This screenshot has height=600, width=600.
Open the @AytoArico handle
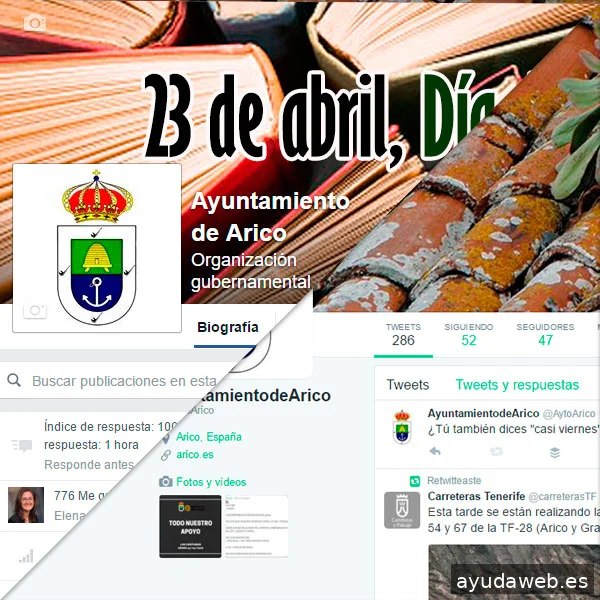pyautogui.click(x=569, y=414)
